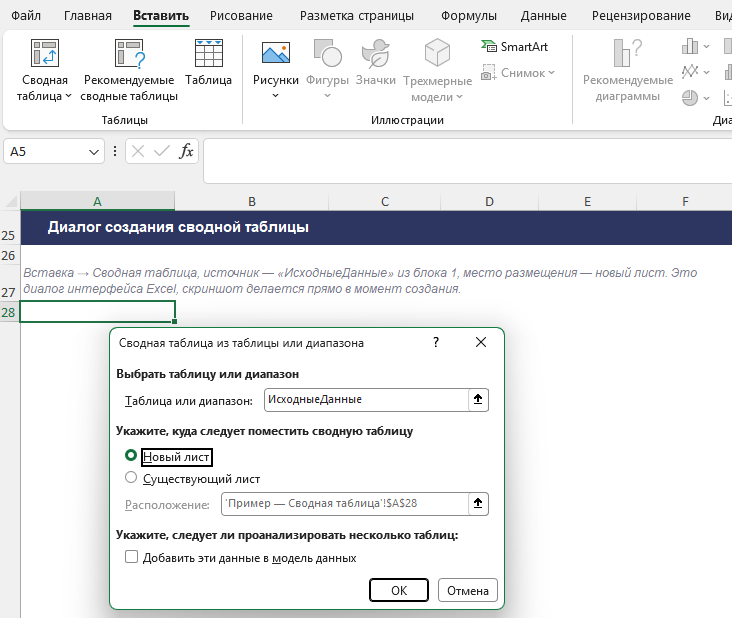Collapse range selector for Расположение field
Viewport: 732px width, 618px height.
[478, 504]
